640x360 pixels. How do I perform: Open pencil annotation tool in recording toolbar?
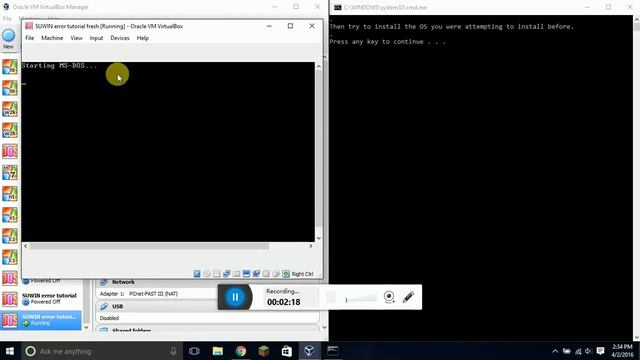point(408,297)
